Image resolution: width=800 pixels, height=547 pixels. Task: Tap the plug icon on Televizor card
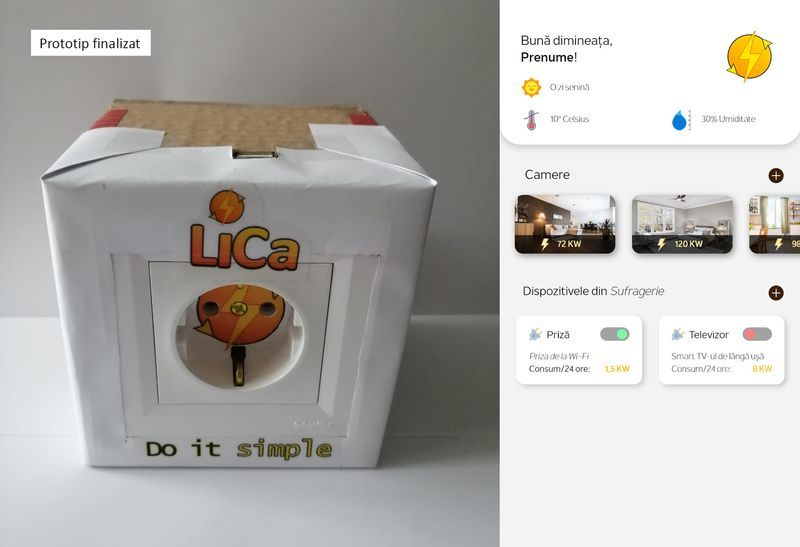(x=677, y=335)
